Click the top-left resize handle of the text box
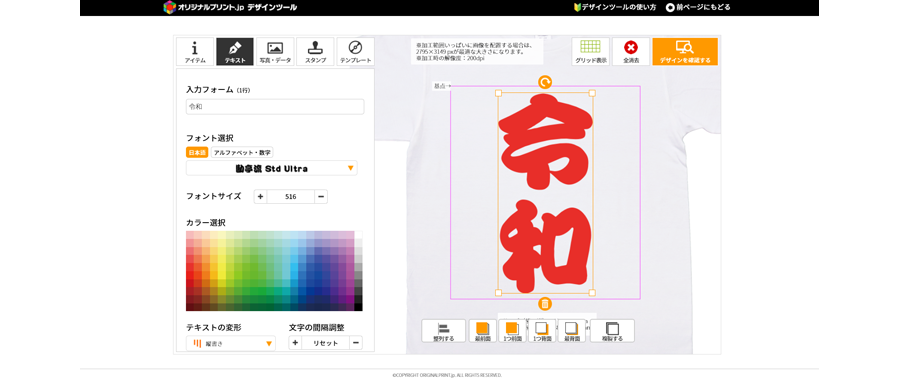This screenshot has width=900, height=391. point(498,92)
